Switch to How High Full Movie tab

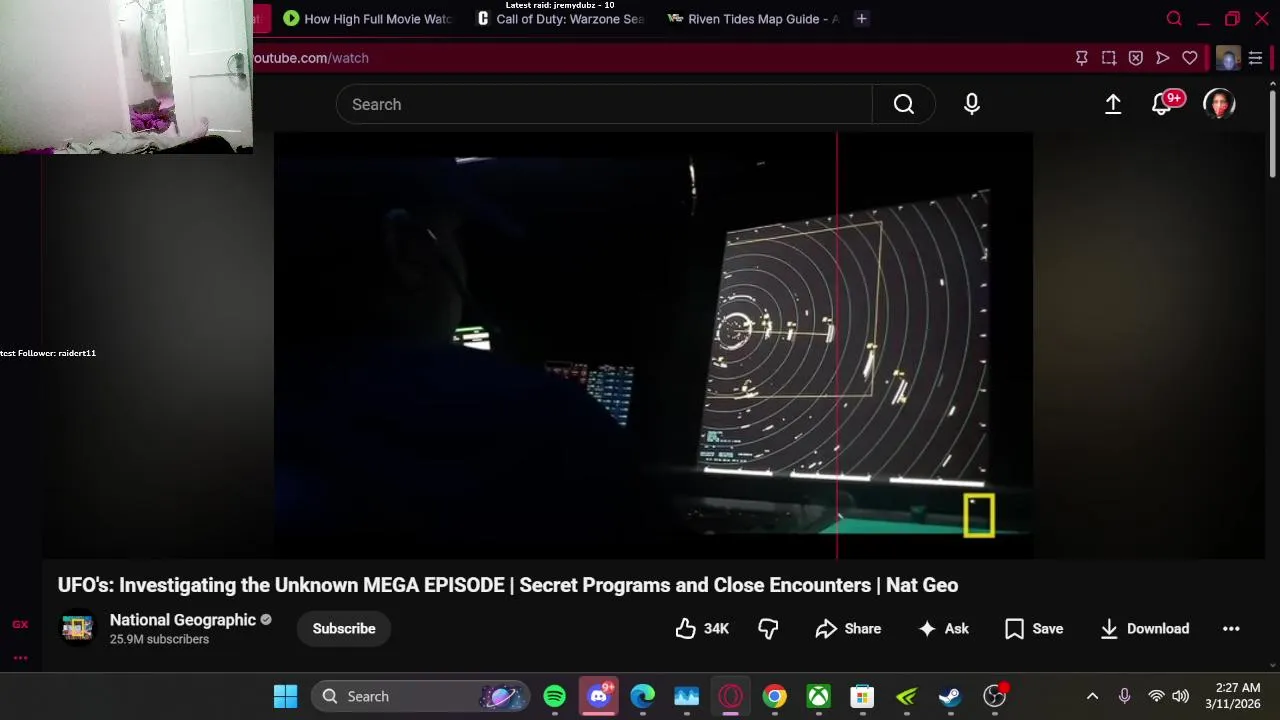pos(366,19)
